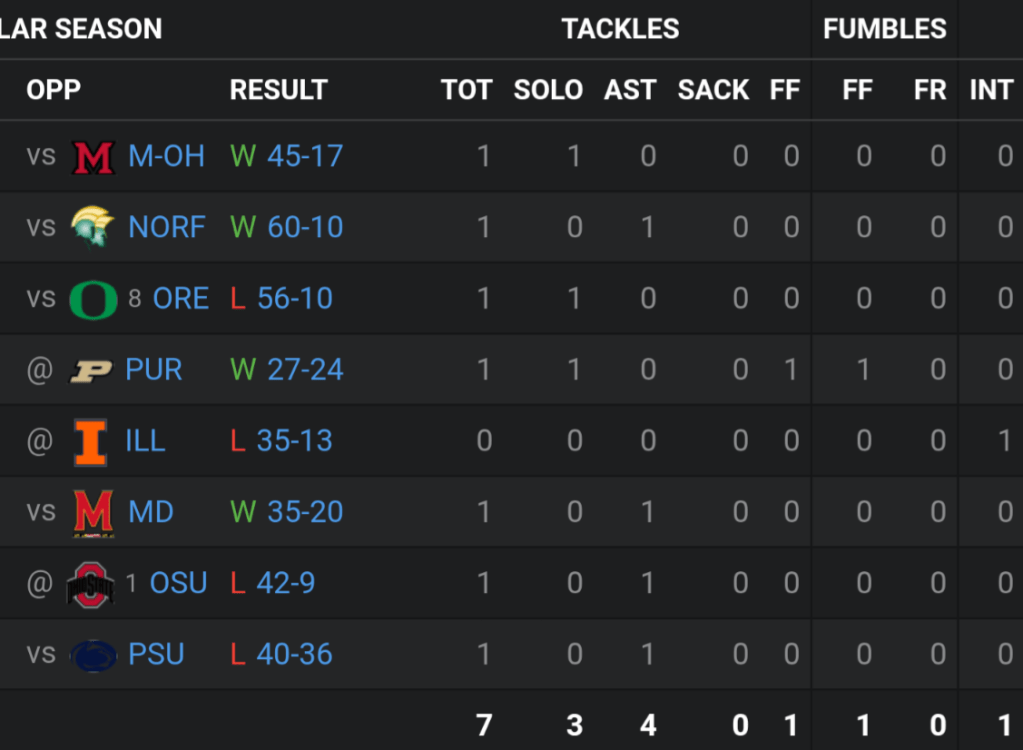
Task: Click the Norfolk State Spartans logo
Action: click(x=94, y=227)
